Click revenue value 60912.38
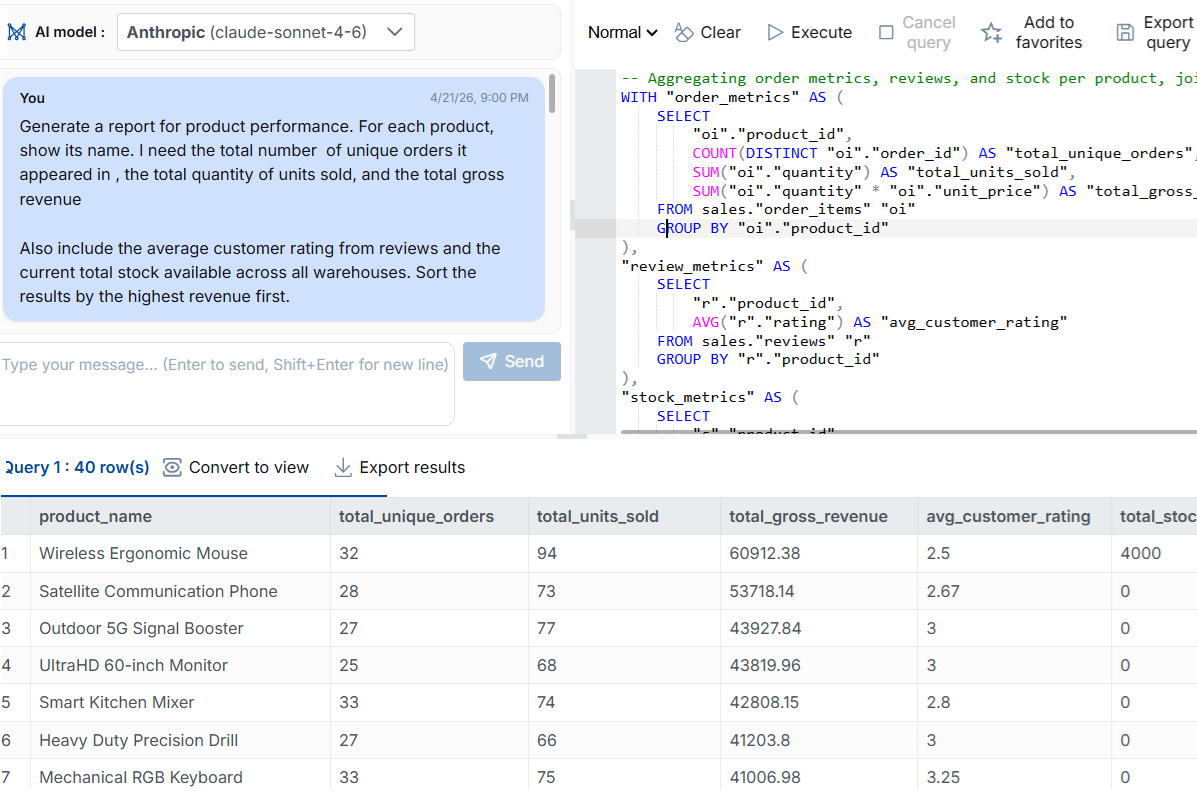Image resolution: width=1197 pixels, height=791 pixels. tap(764, 554)
